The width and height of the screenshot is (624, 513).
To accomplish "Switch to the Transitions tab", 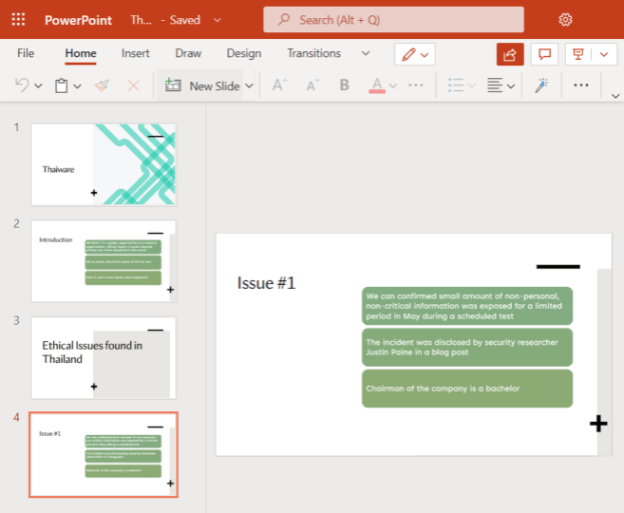I will tap(314, 53).
